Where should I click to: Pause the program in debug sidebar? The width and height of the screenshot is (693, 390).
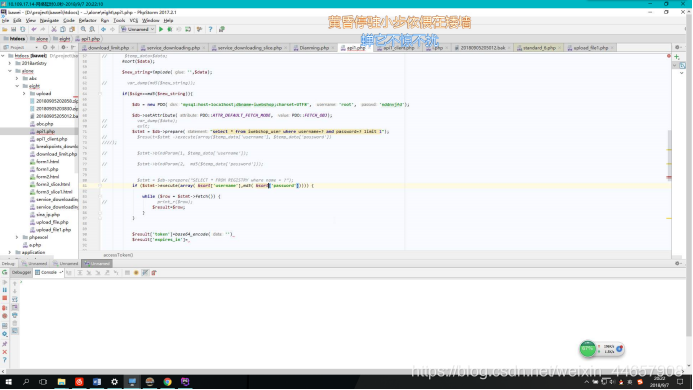pos(4,290)
